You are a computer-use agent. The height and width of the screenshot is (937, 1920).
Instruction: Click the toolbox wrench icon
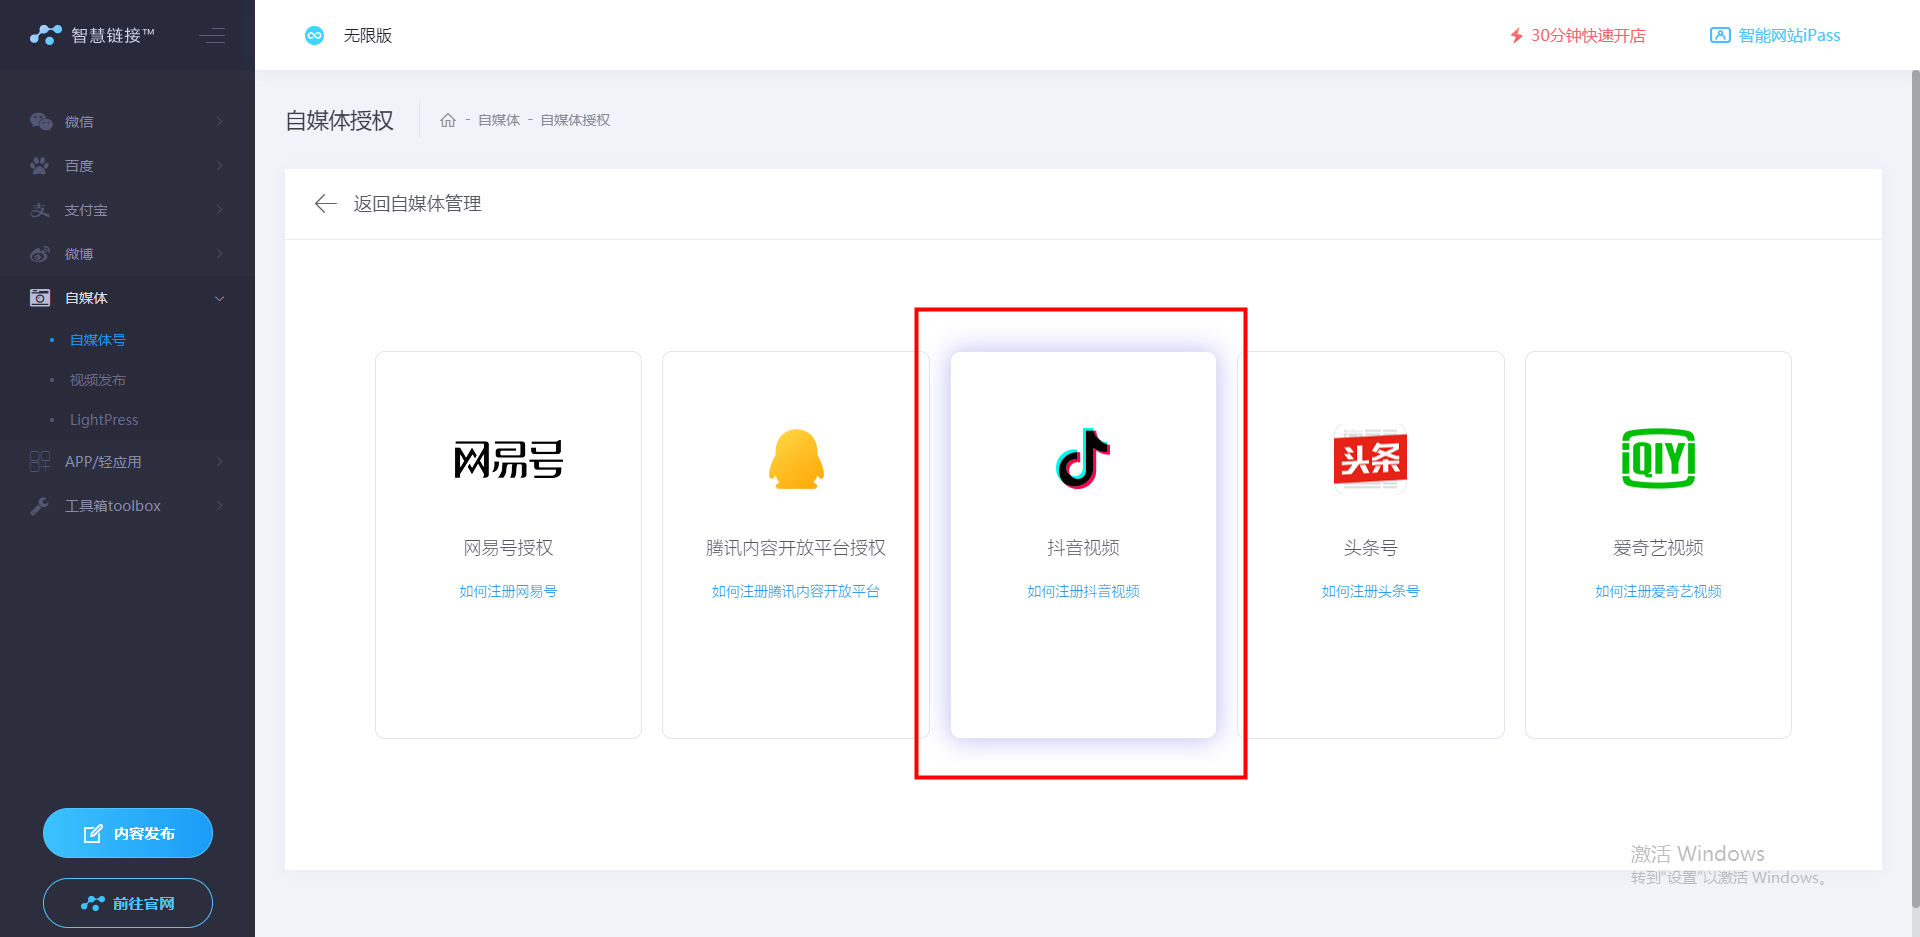(x=40, y=506)
